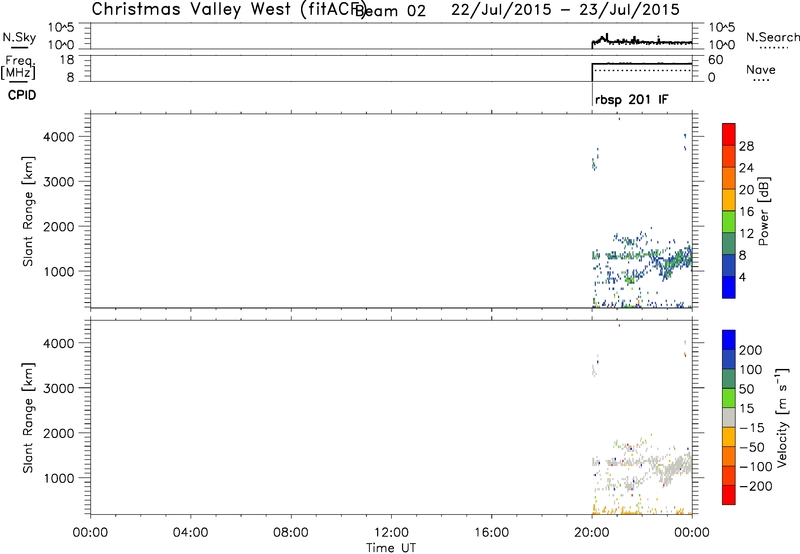Click the blue top segment of Velocity bar
The image size is (800, 554).
pyautogui.click(x=729, y=340)
